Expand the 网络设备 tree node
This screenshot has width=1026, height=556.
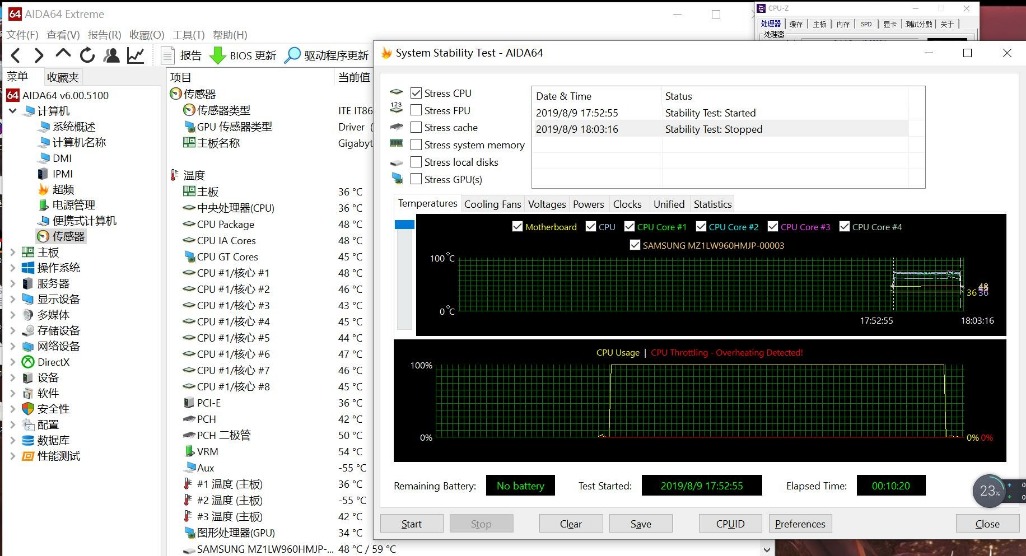coord(12,346)
